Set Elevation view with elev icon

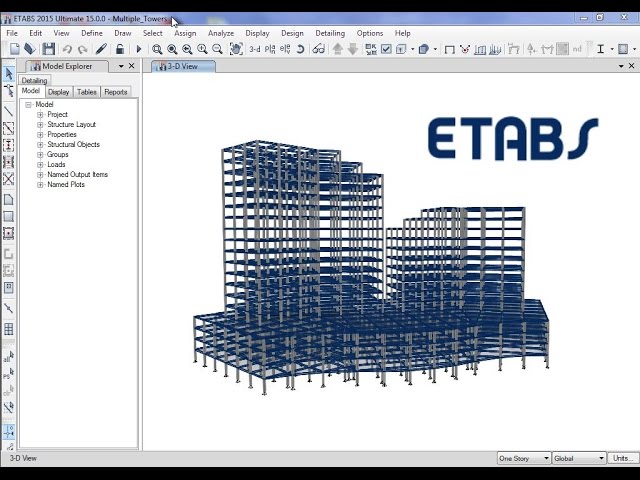pos(285,49)
